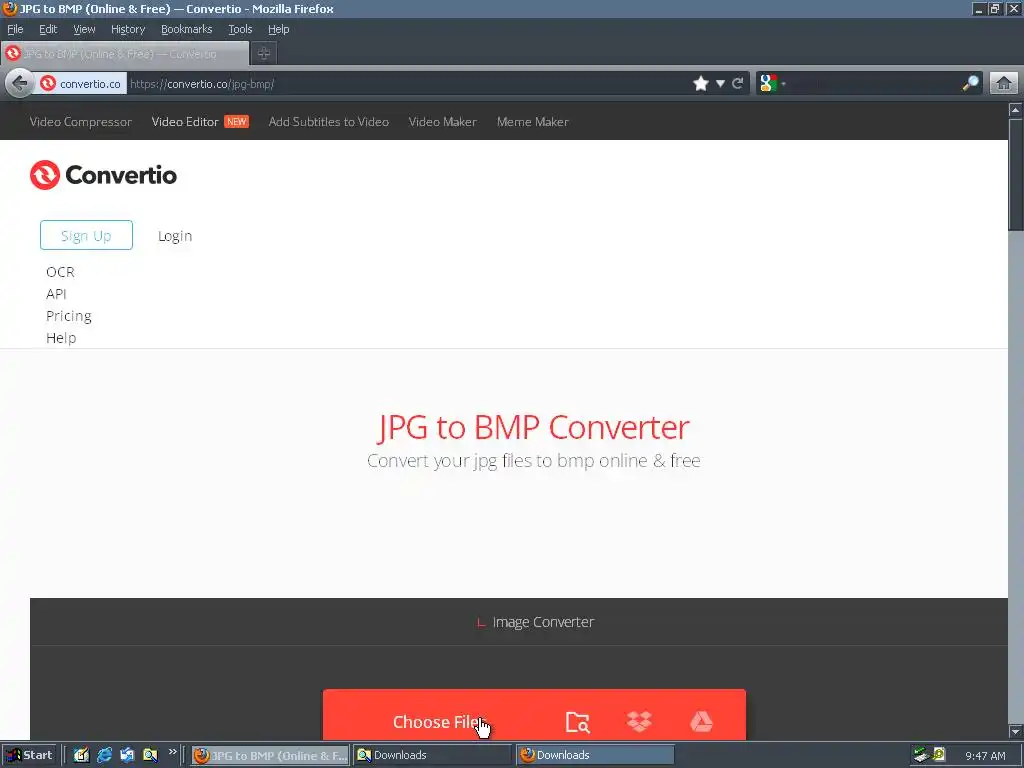
Task: Open a new tab with plus button
Action: point(264,54)
